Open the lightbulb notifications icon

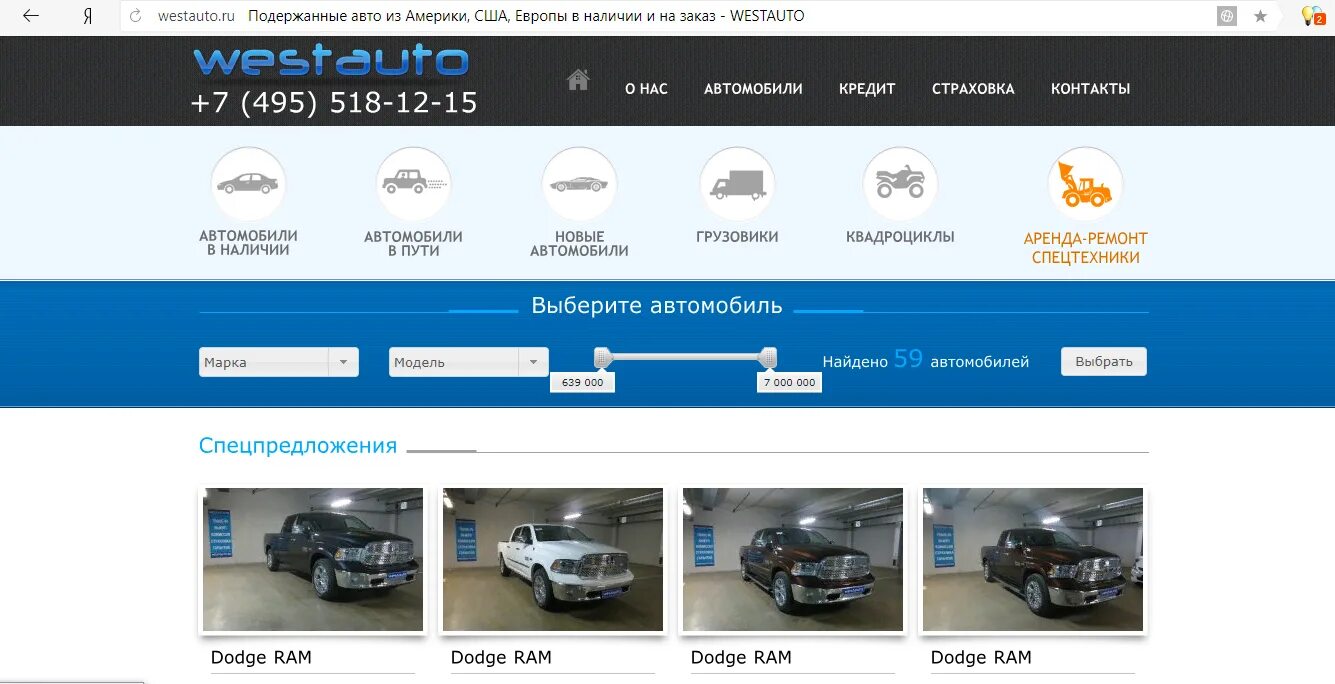click(x=1311, y=16)
